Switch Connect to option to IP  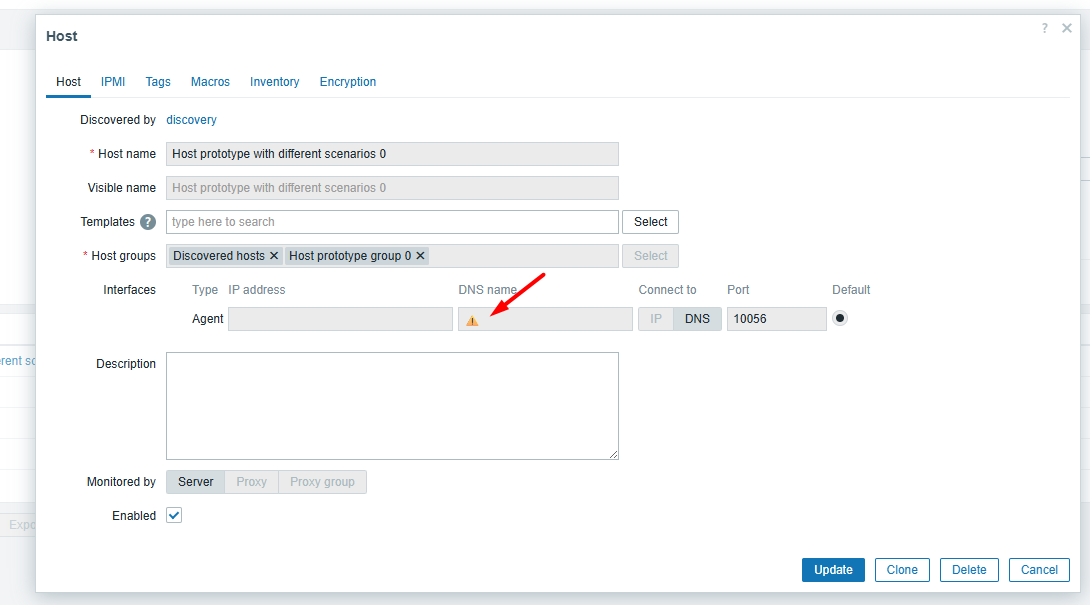(656, 319)
